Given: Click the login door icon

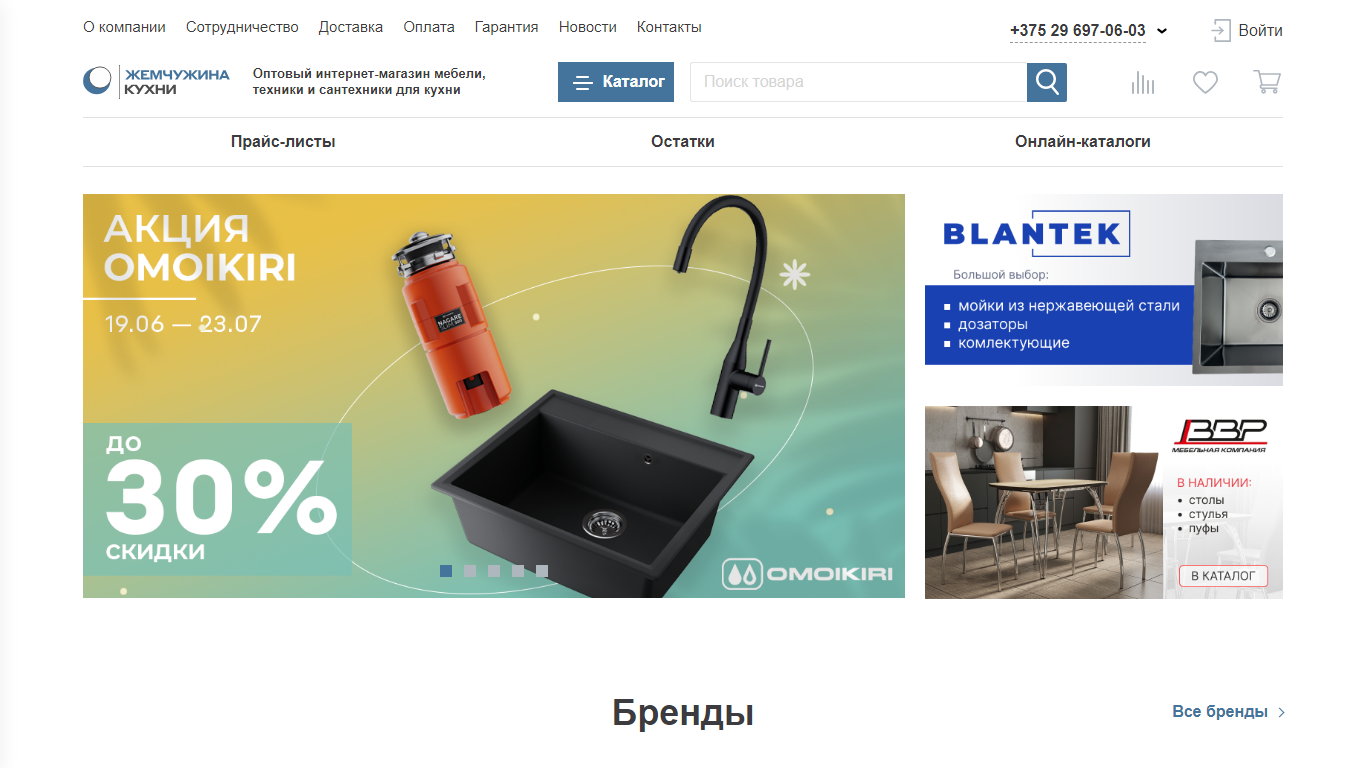Looking at the screenshot, I should click(1221, 30).
